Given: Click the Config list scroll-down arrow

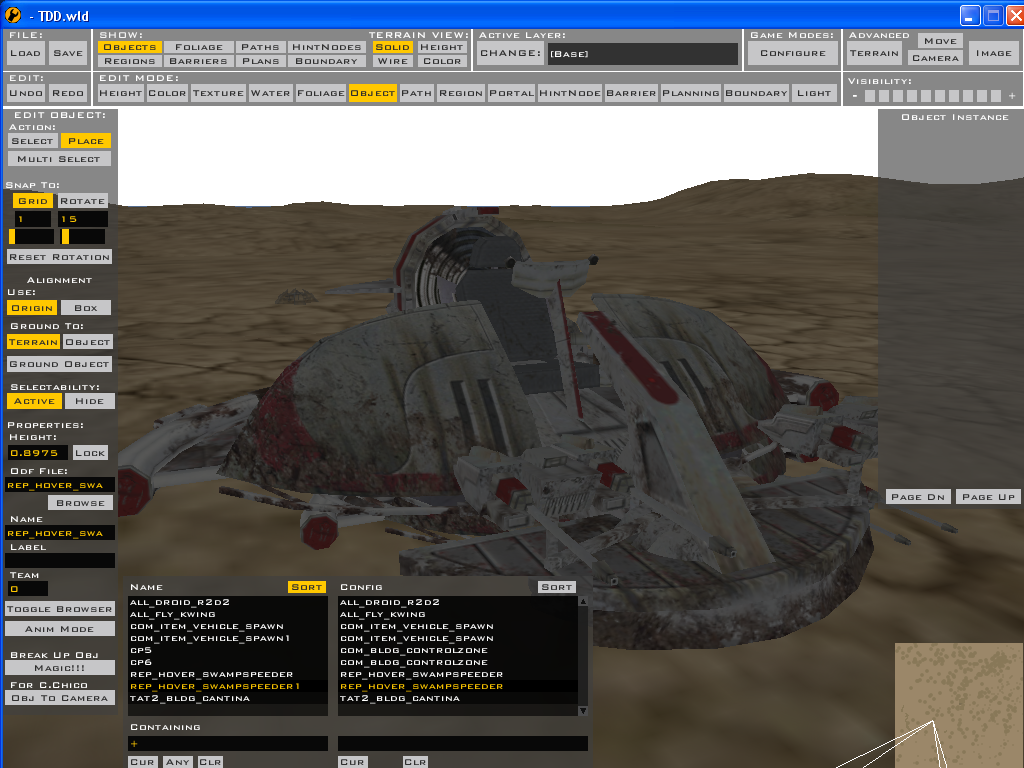Looking at the screenshot, I should click(x=583, y=711).
